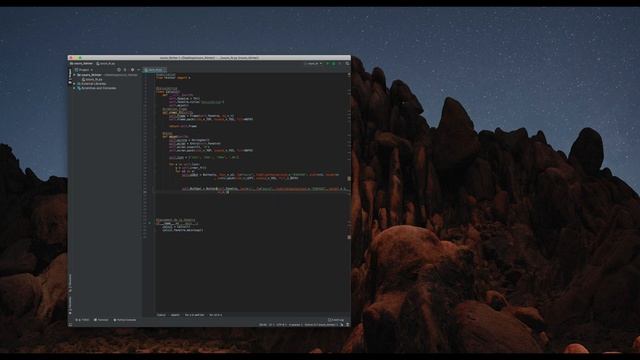The width and height of the screenshot is (640, 360).
Task: Click the indent spaces widget in status bar
Action: pos(296,325)
